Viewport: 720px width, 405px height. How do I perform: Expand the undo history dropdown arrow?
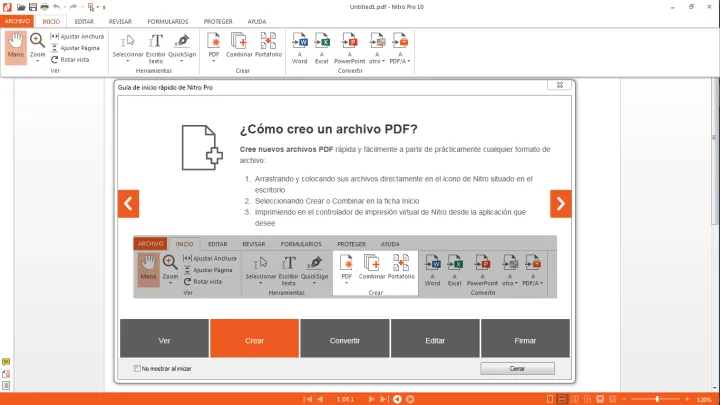pos(64,7)
